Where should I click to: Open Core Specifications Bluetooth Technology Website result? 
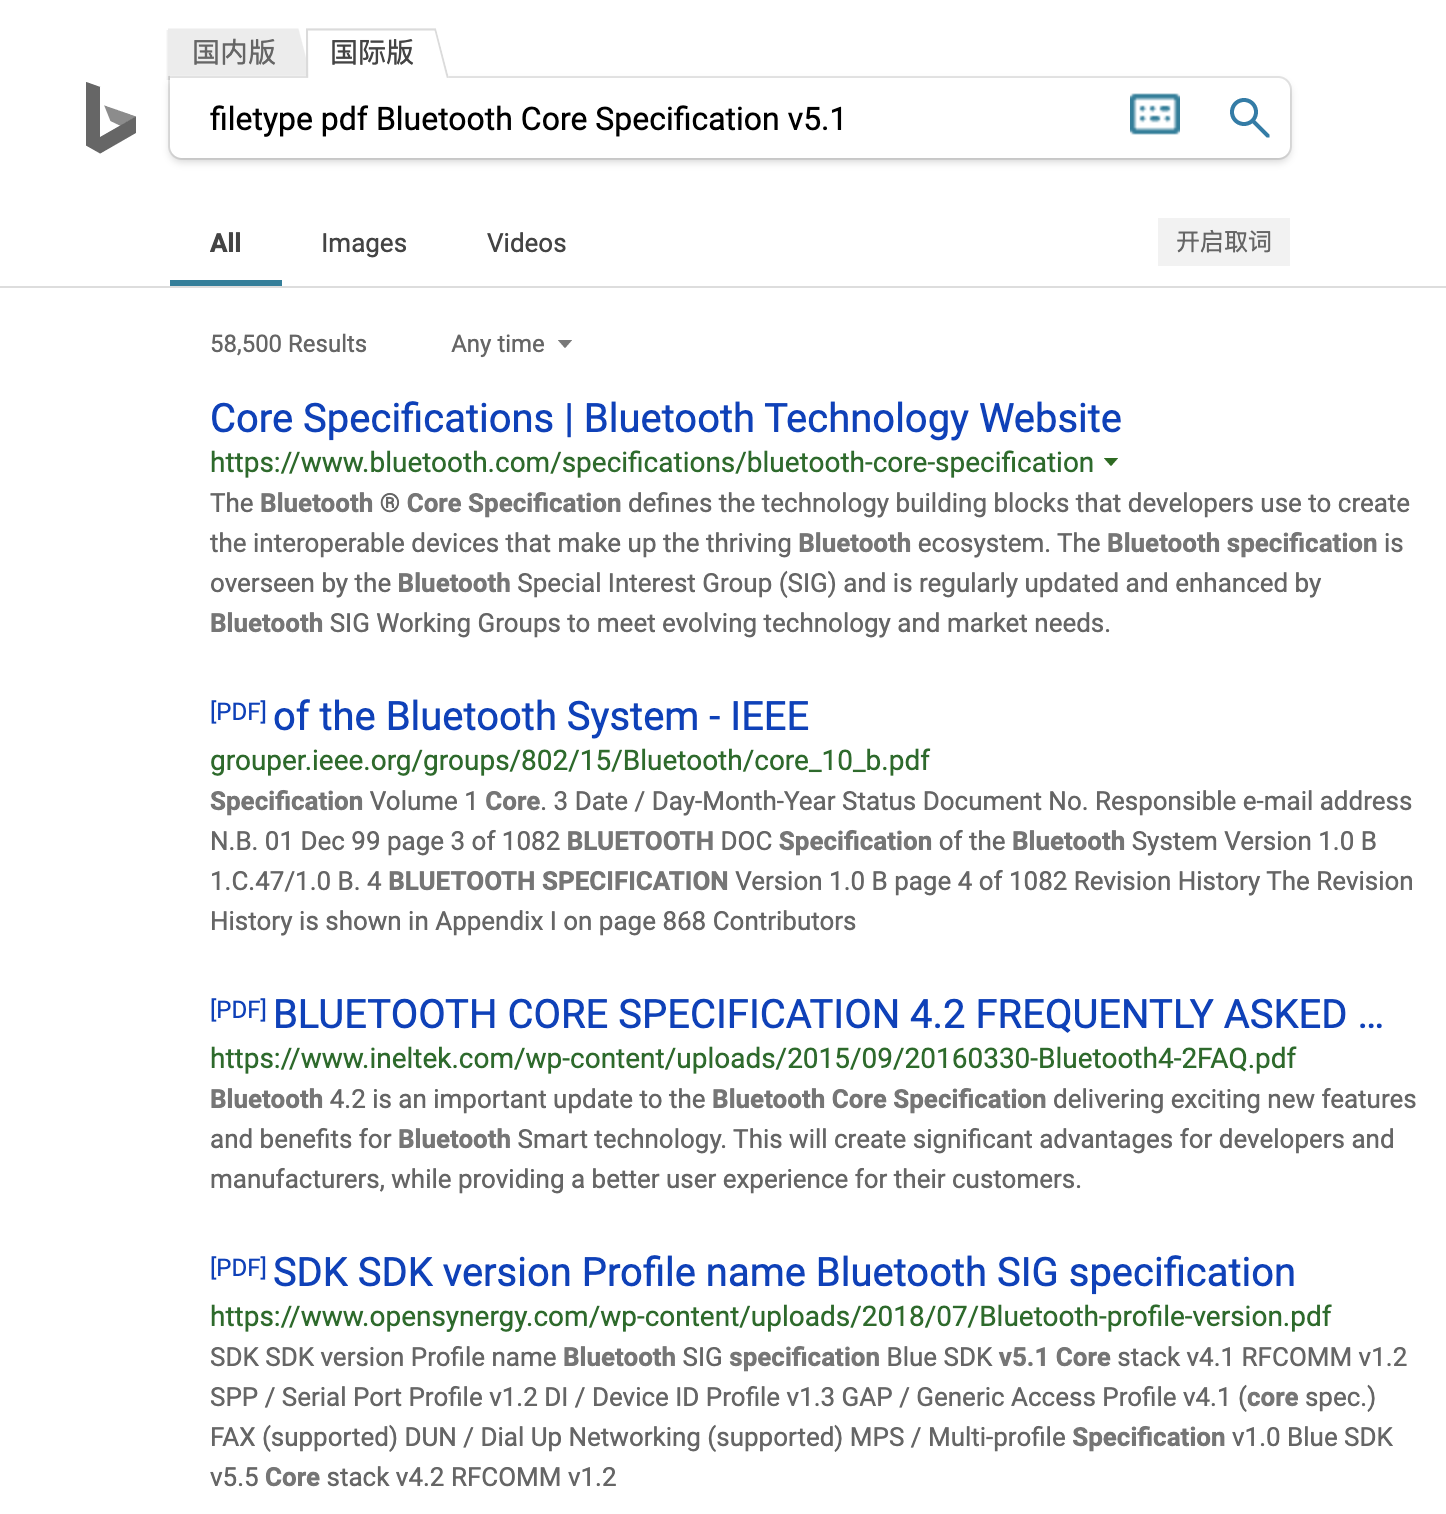pyautogui.click(x=666, y=418)
